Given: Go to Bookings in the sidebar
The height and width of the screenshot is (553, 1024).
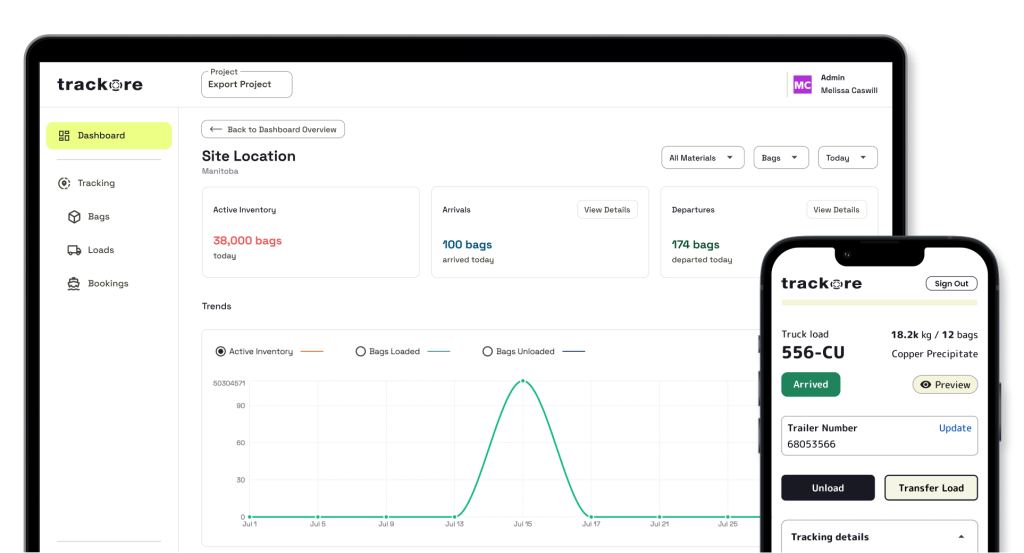Looking at the screenshot, I should (107, 284).
